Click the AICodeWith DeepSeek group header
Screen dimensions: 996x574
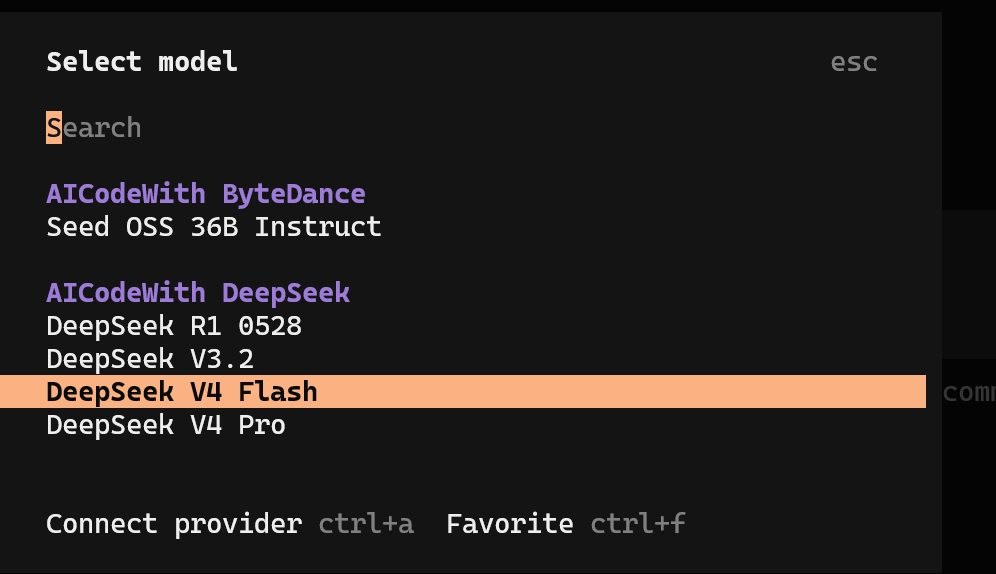point(198,293)
